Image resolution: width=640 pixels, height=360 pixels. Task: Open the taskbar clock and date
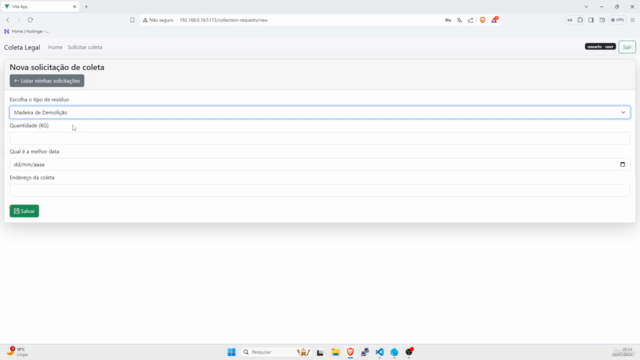622,352
